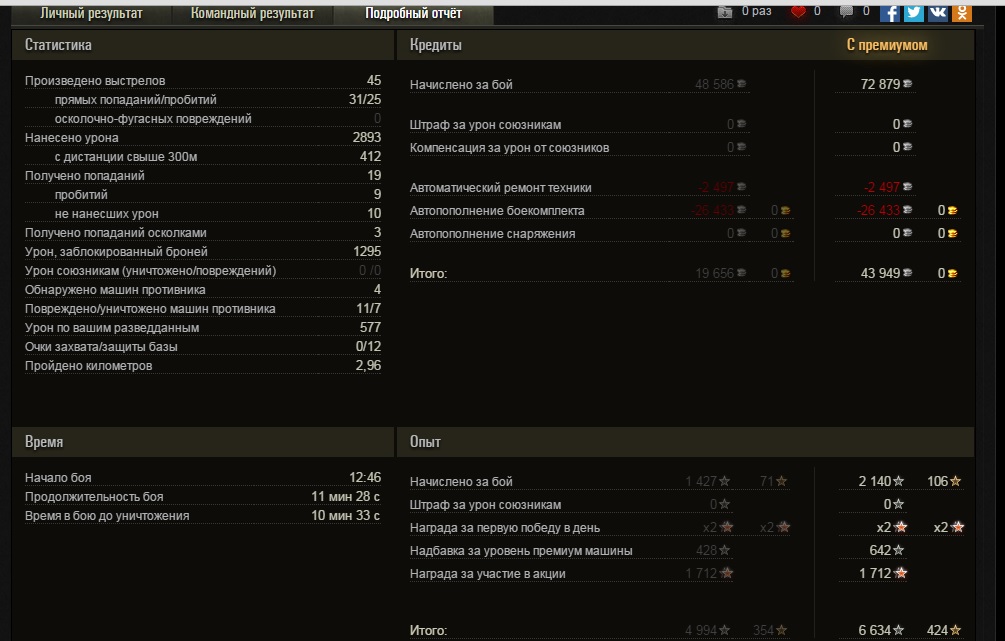Click the star icon next to 642

pos(899,551)
